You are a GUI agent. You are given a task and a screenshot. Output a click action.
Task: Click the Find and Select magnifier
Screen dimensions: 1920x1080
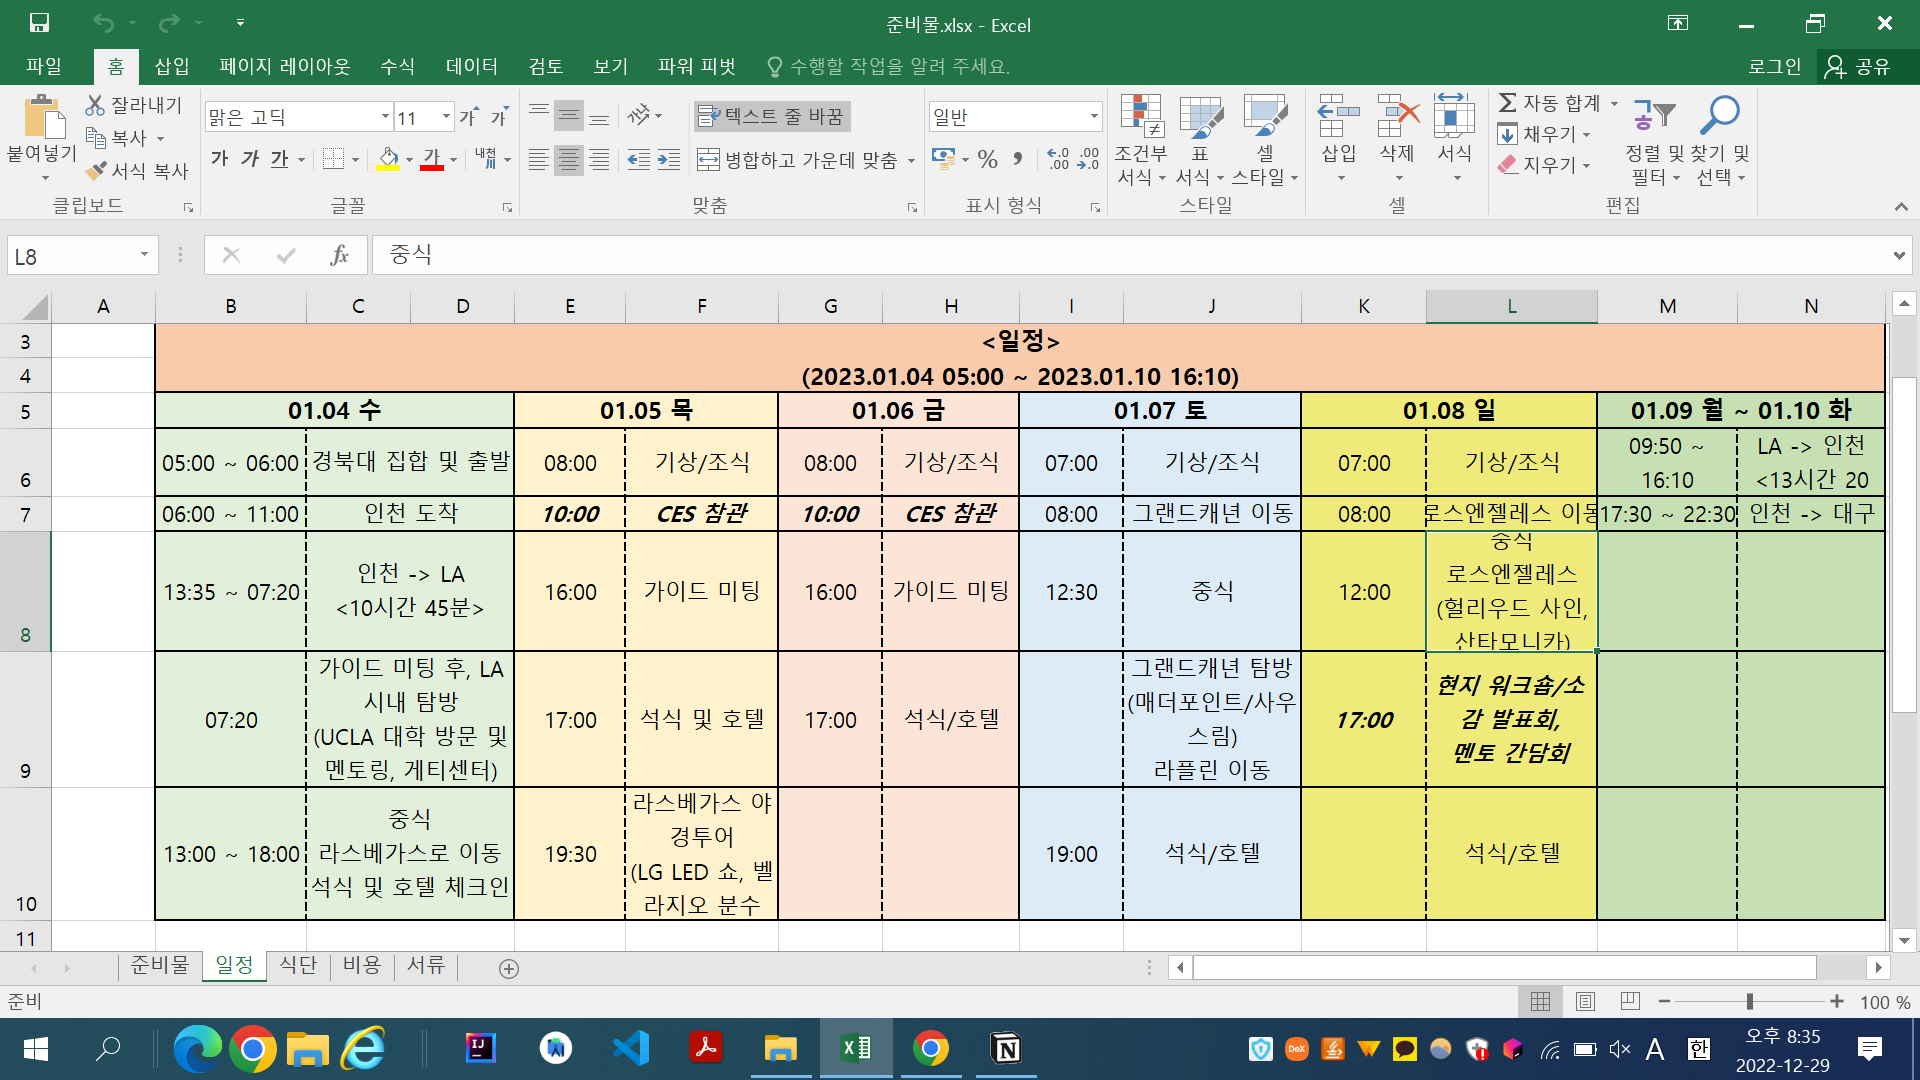pyautogui.click(x=1719, y=116)
